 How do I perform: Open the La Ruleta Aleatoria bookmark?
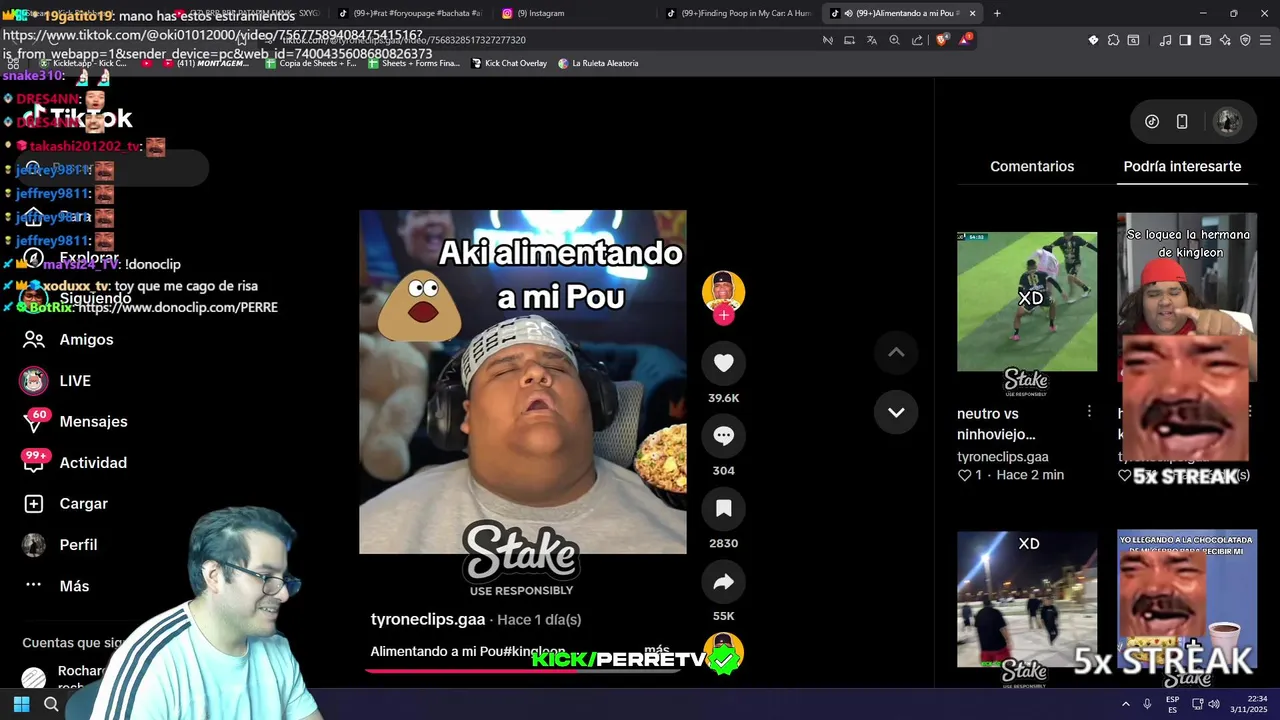point(598,63)
